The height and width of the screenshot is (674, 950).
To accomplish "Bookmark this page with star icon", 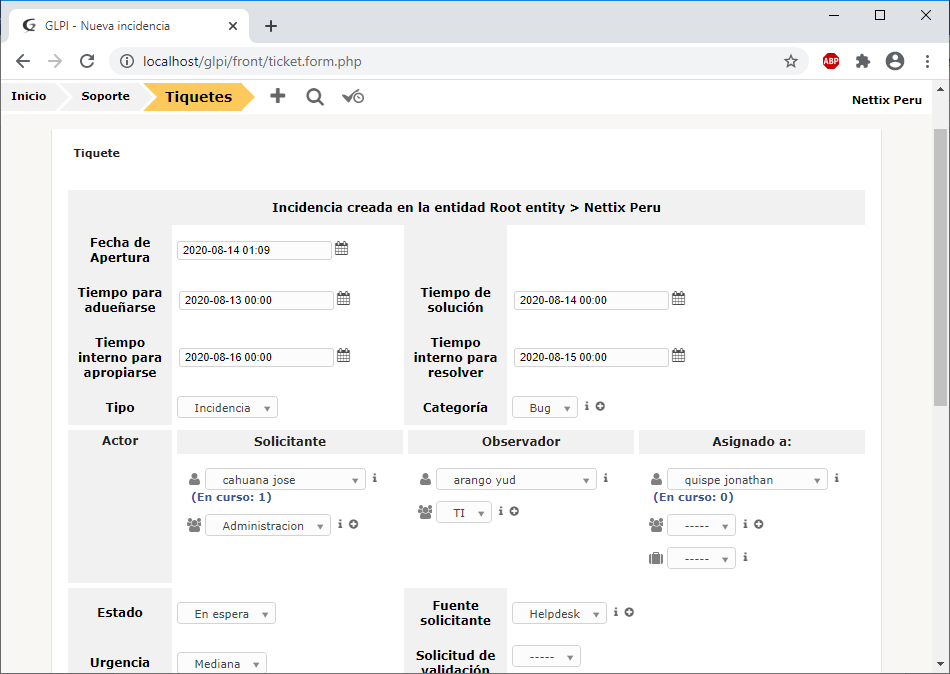I will [791, 61].
